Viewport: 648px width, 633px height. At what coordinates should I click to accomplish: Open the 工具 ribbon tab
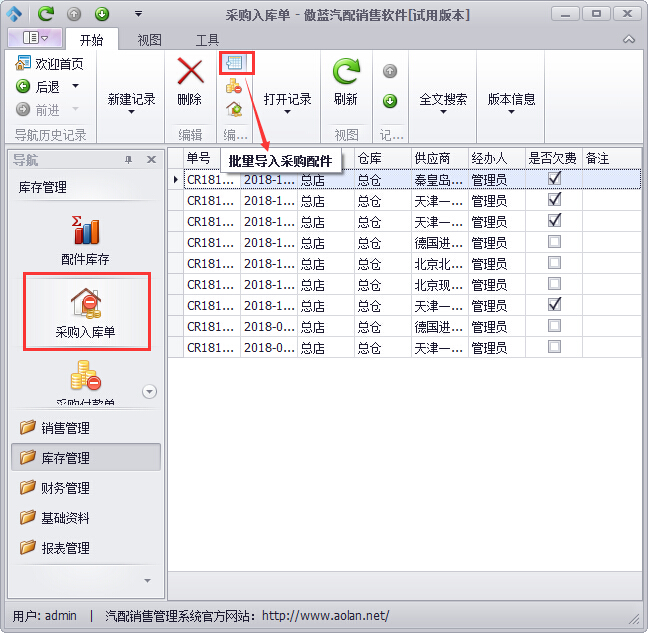pyautogui.click(x=207, y=40)
